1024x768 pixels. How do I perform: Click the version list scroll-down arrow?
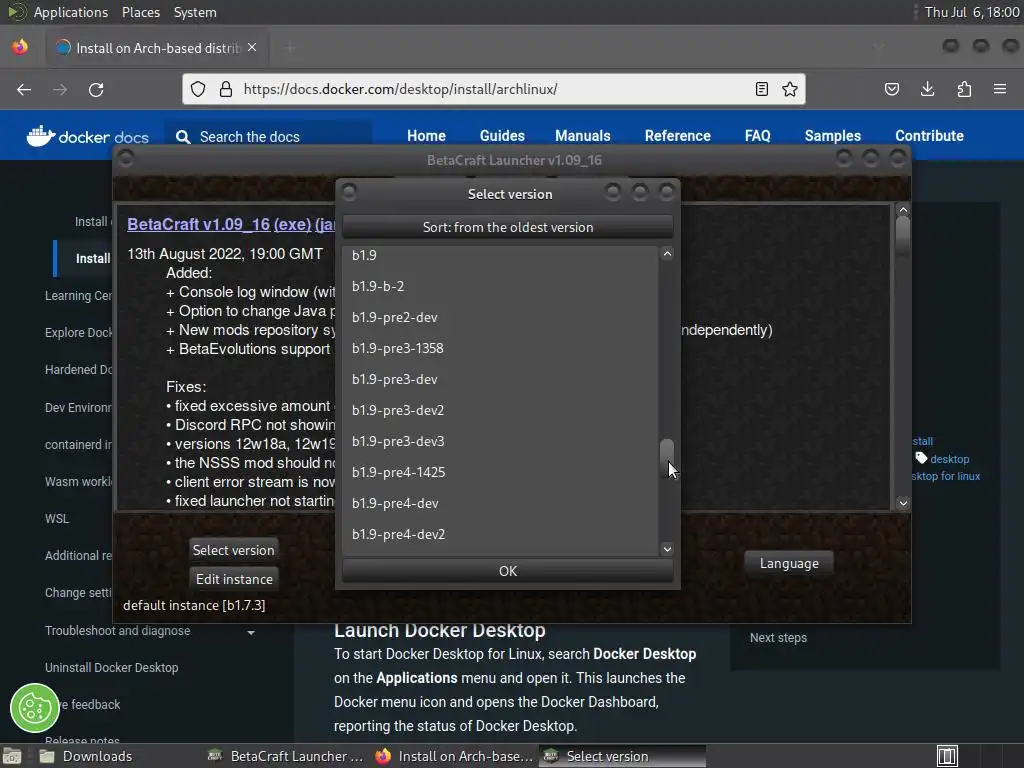667,549
